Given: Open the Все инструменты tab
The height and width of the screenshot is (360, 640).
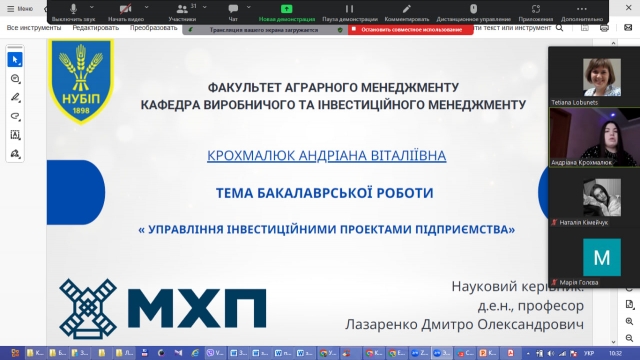Looking at the screenshot, I should click(34, 28).
